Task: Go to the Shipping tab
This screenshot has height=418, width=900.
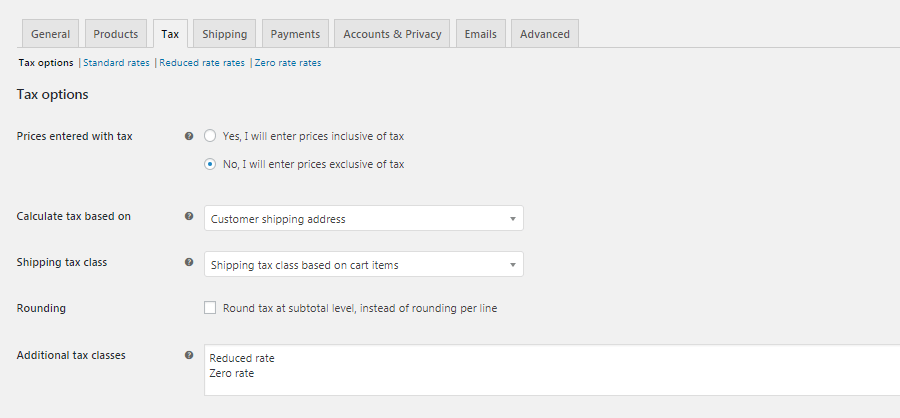Action: [x=224, y=34]
